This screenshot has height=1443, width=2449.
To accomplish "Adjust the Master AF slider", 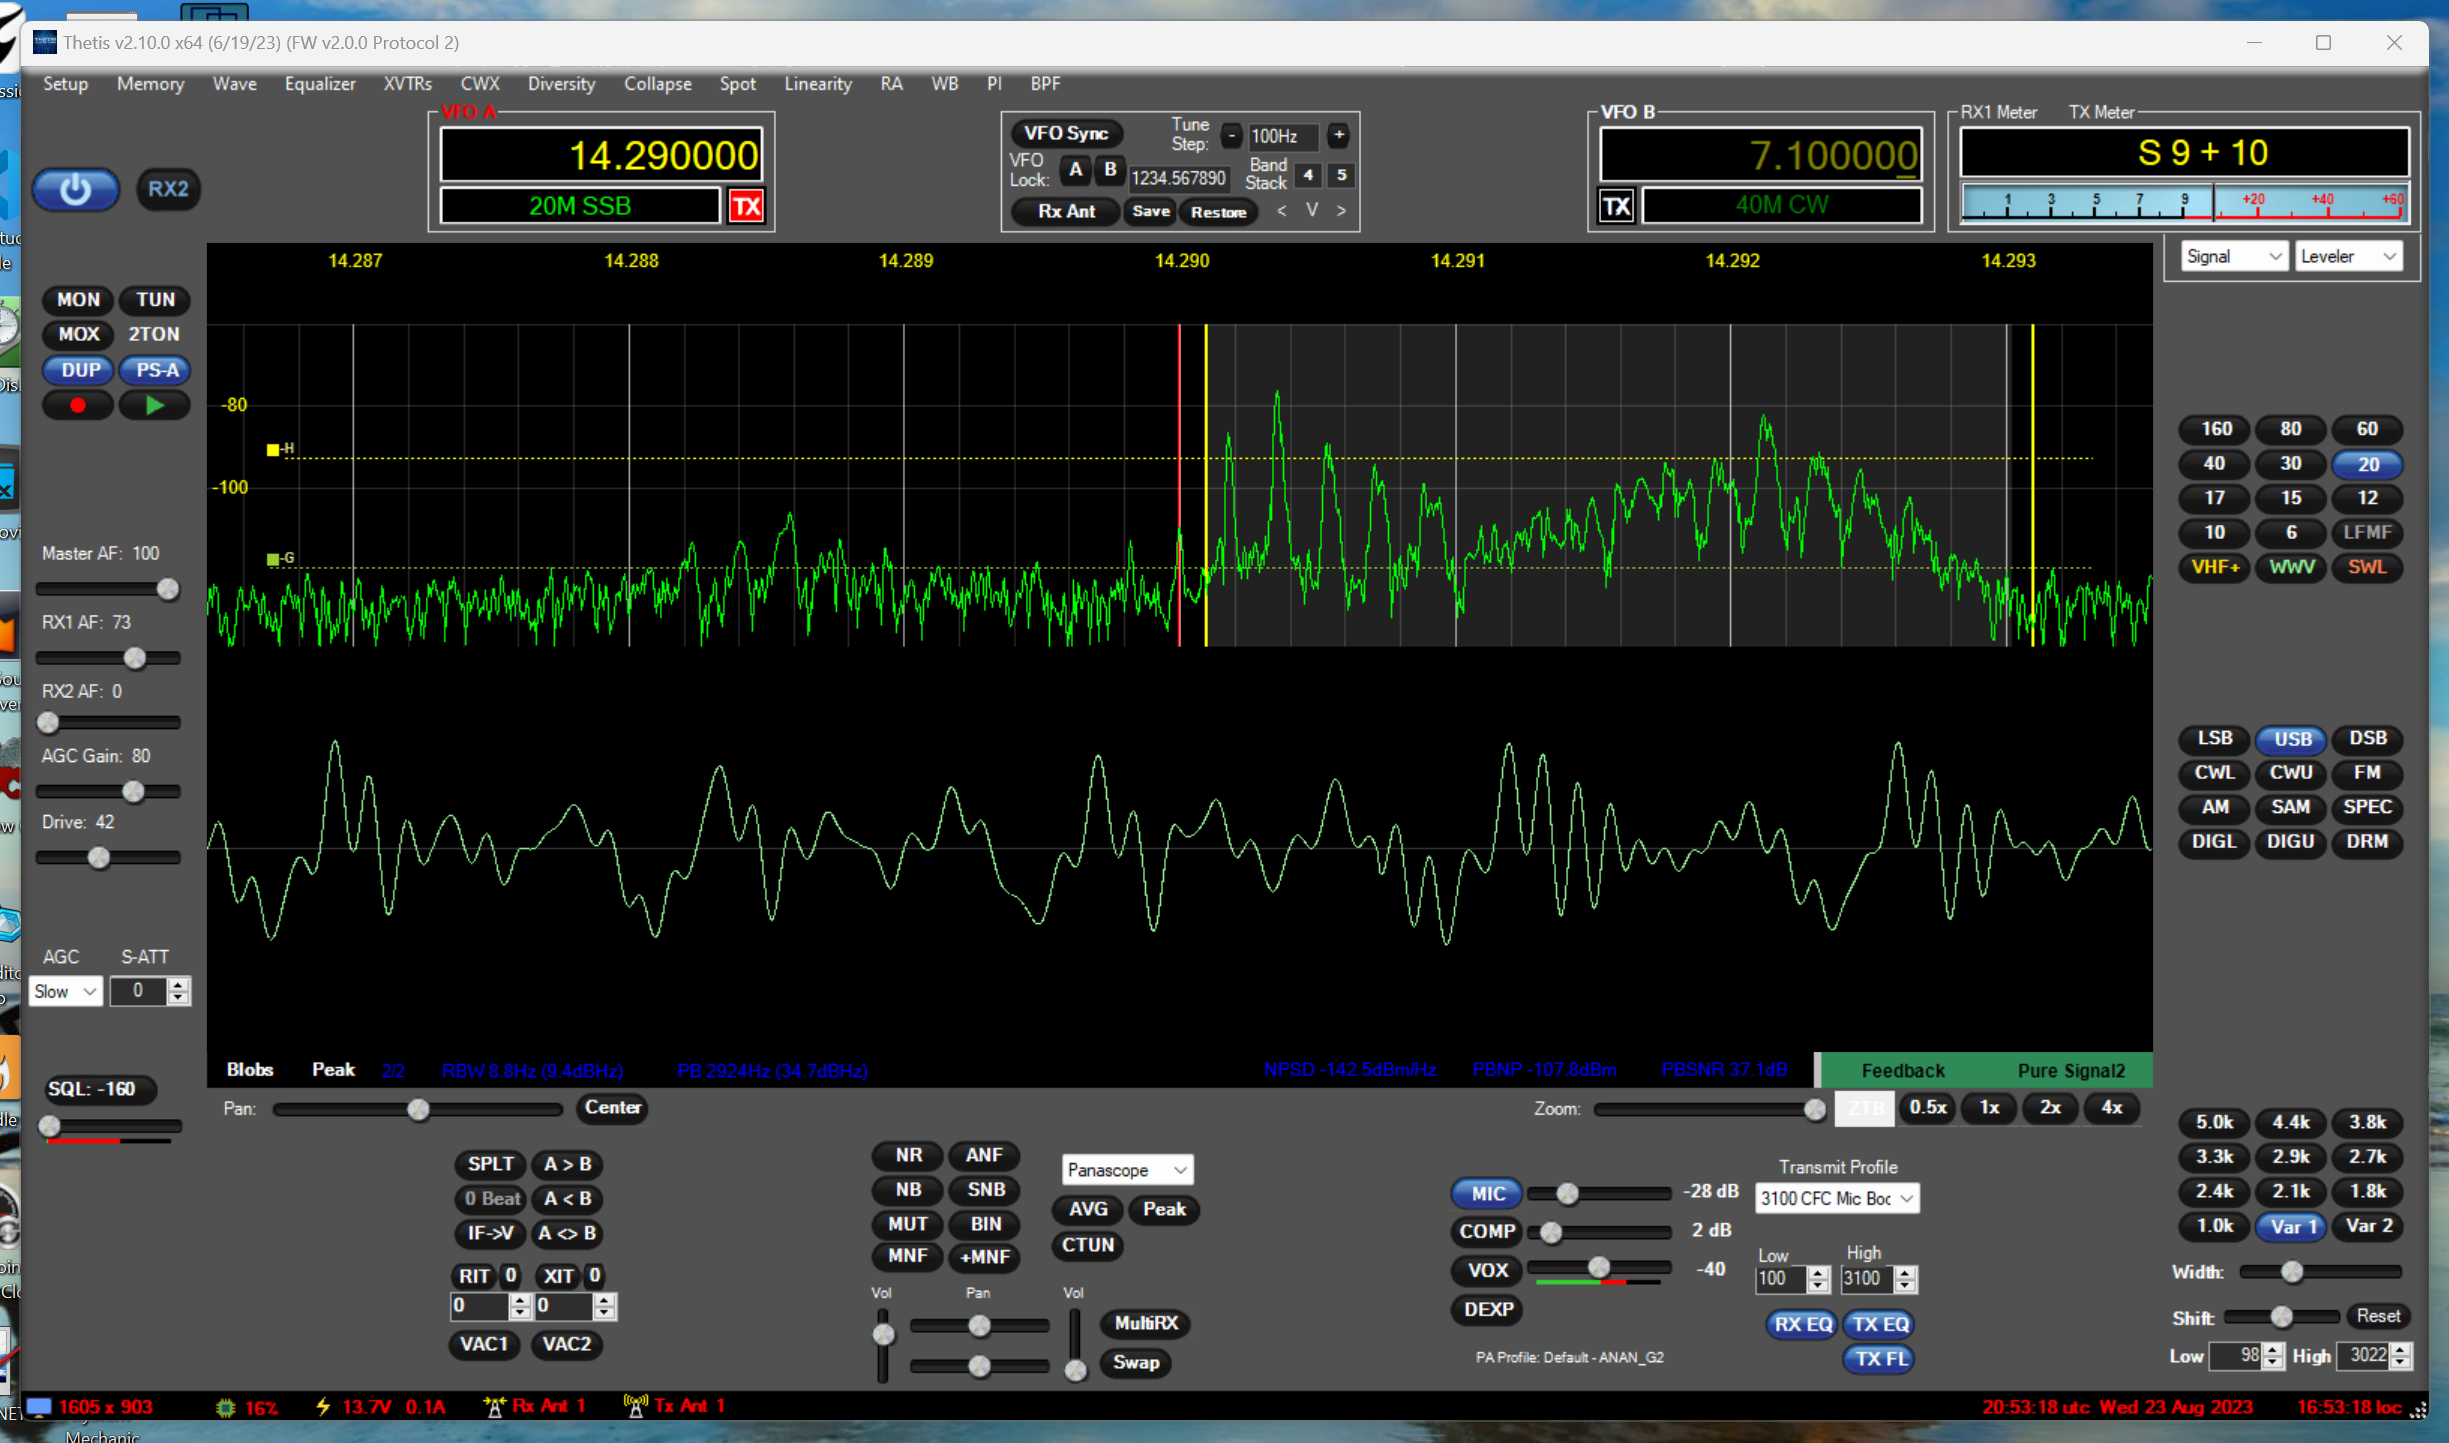I will (x=108, y=589).
